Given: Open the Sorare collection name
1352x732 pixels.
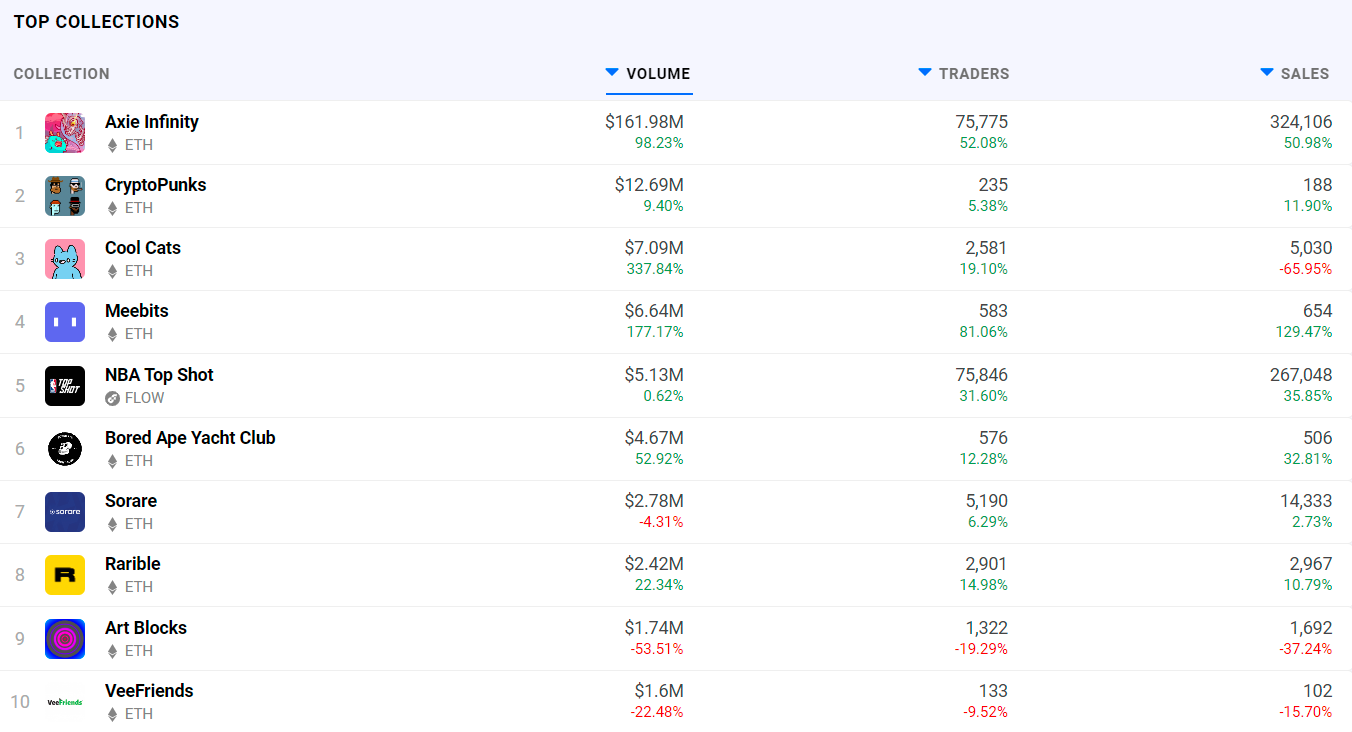Looking at the screenshot, I should point(131,501).
